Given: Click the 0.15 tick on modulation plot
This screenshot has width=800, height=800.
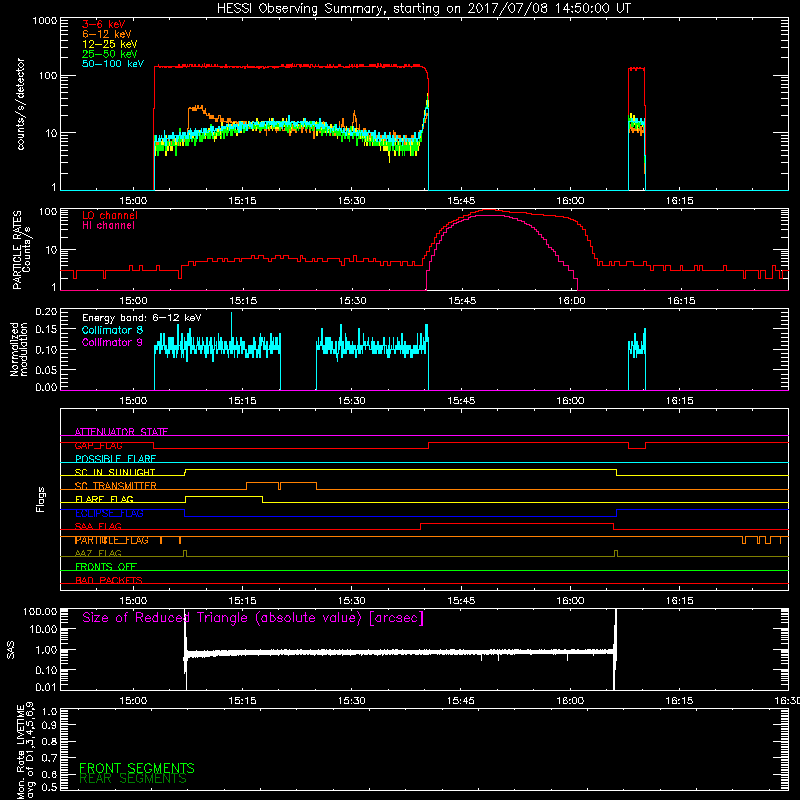Looking at the screenshot, I should (46, 330).
